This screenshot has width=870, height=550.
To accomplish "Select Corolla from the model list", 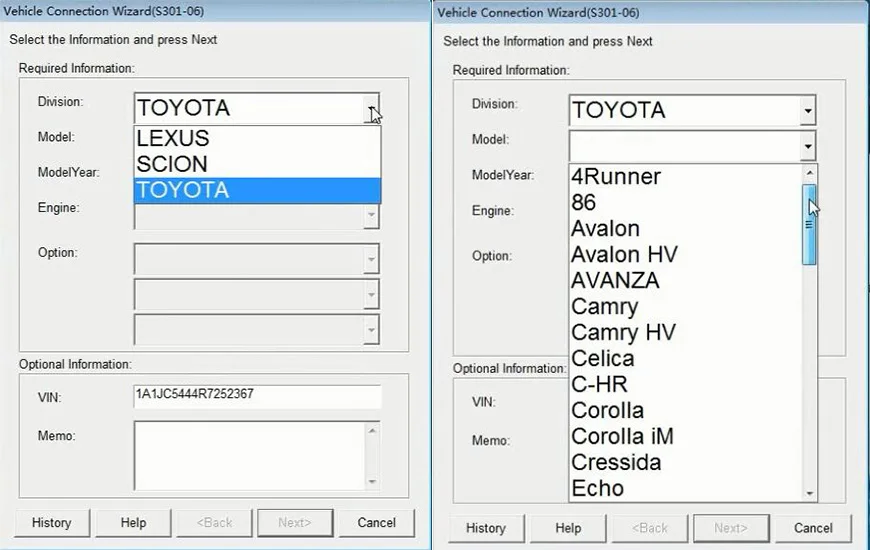I will [686, 411].
